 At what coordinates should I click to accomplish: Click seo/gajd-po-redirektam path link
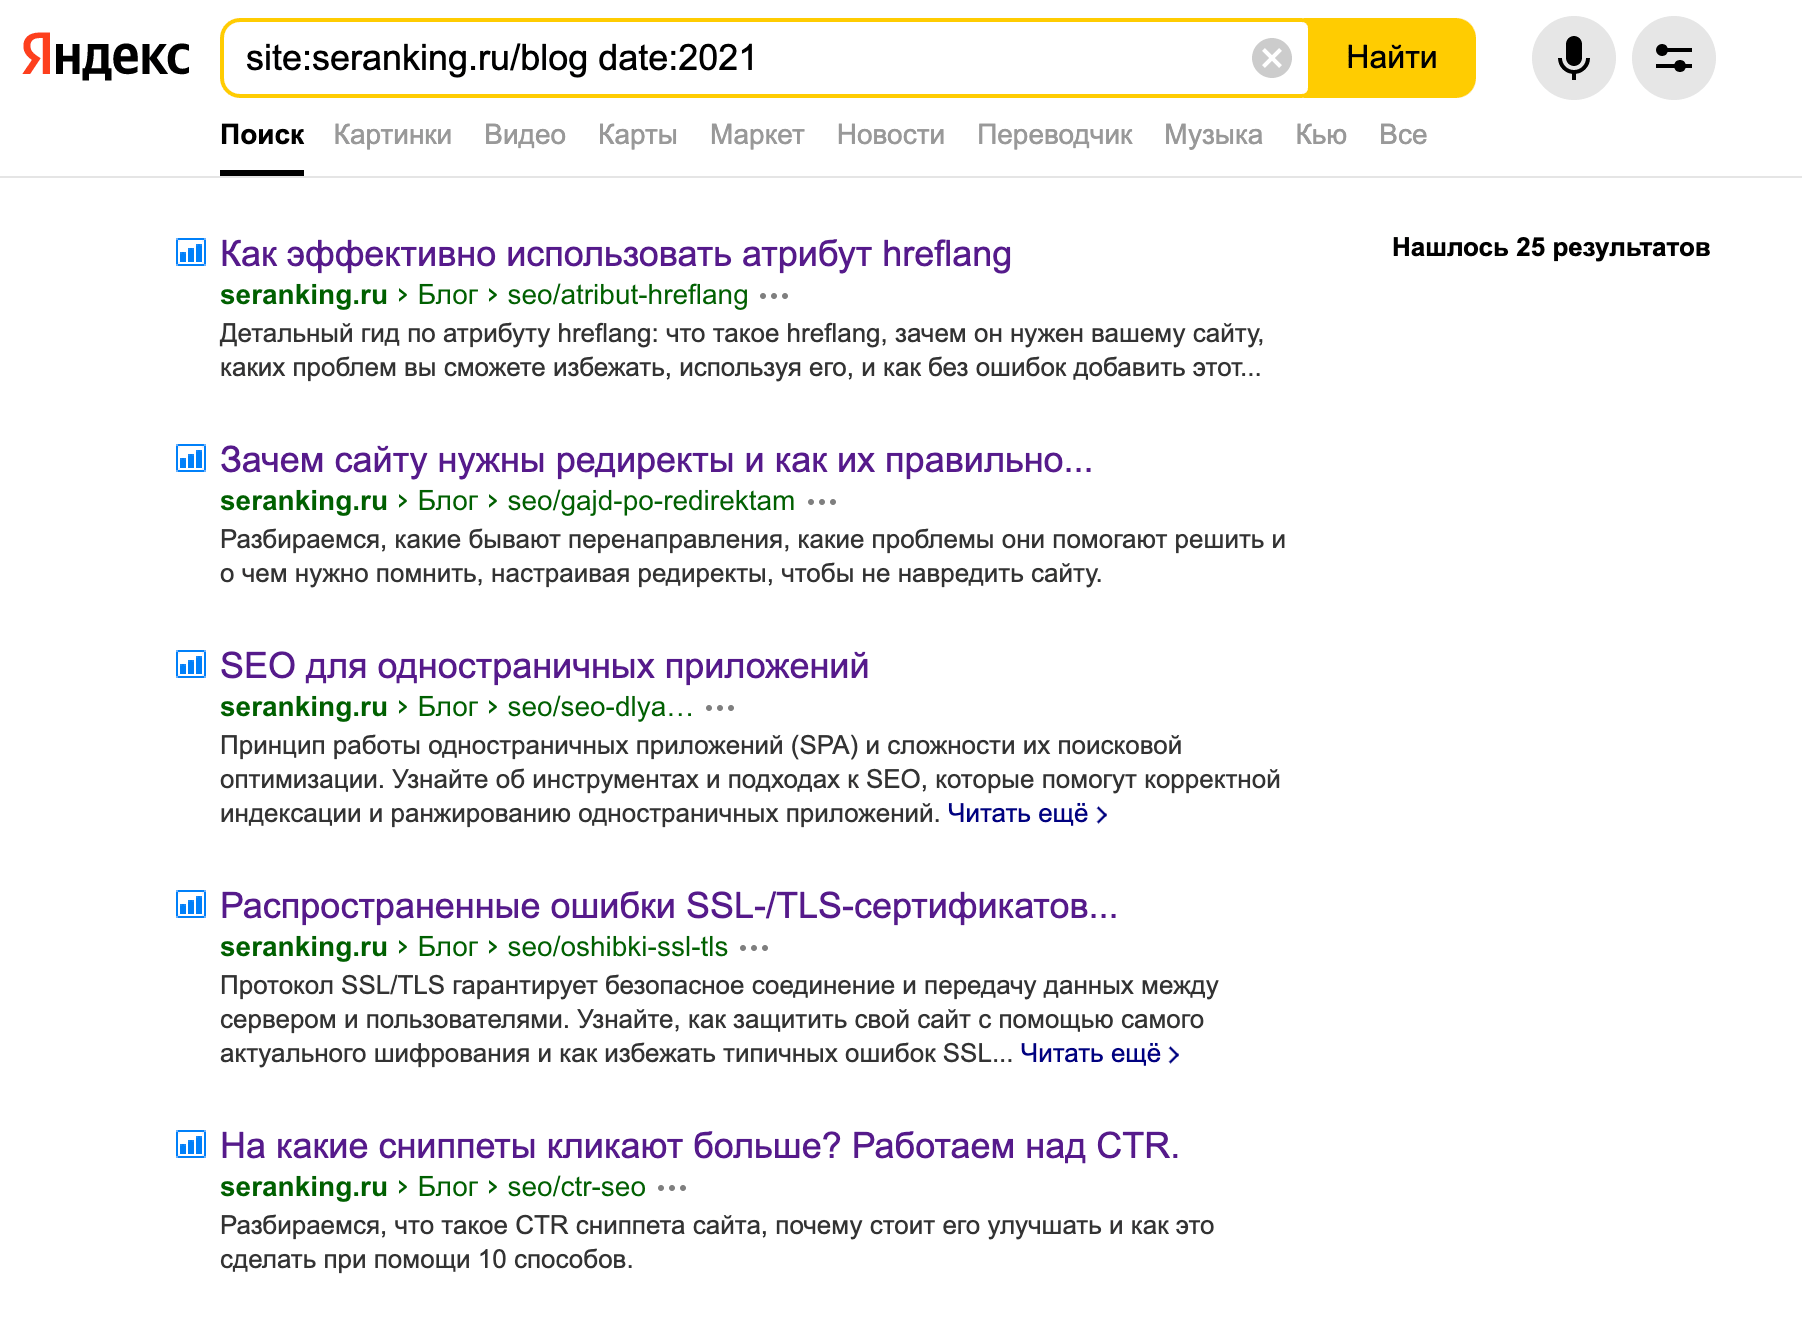tap(651, 501)
